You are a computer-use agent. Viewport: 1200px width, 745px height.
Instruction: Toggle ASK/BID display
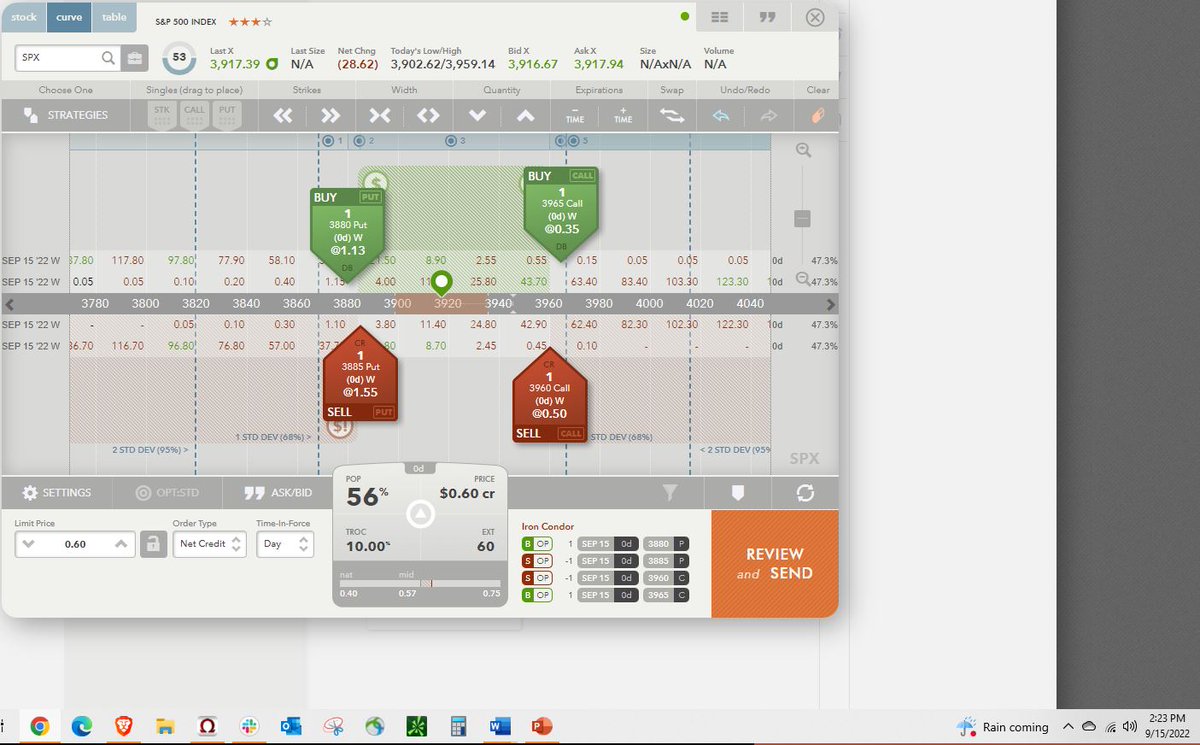click(279, 493)
